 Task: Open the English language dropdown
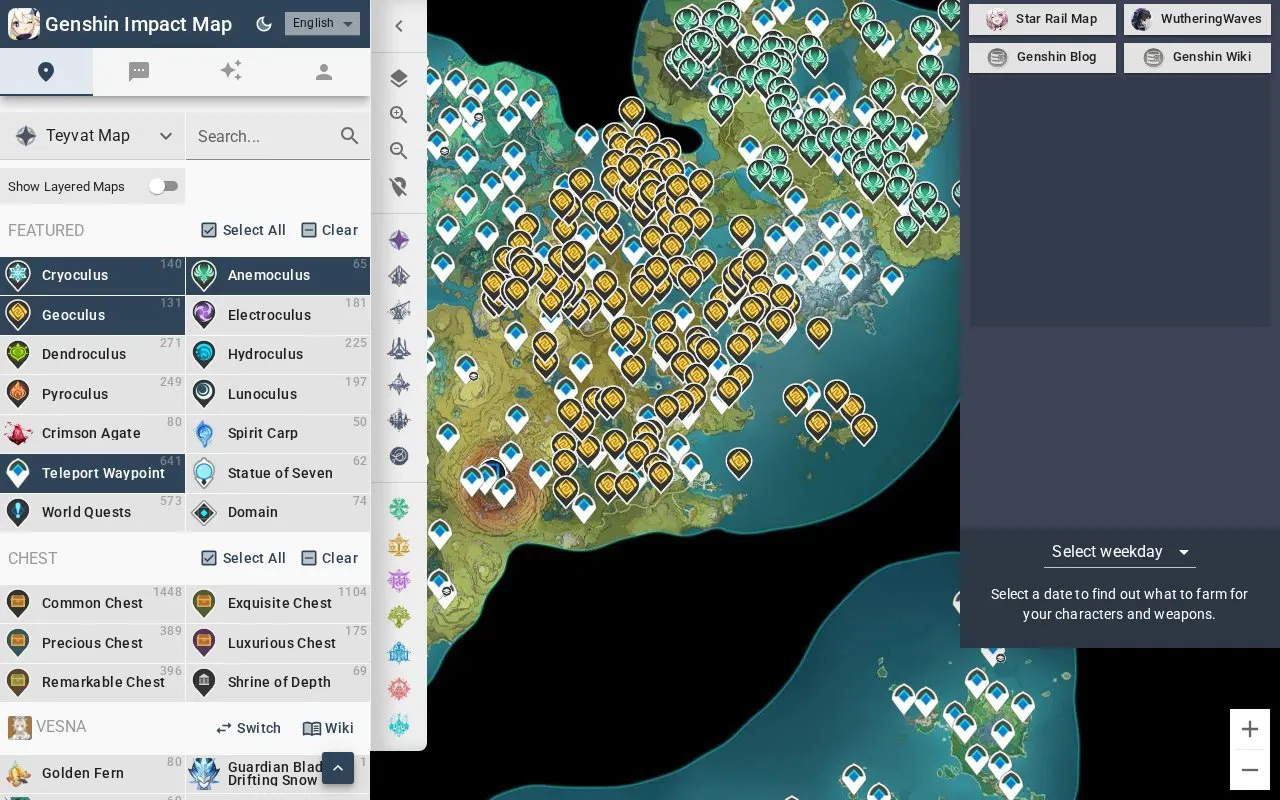[x=322, y=24]
